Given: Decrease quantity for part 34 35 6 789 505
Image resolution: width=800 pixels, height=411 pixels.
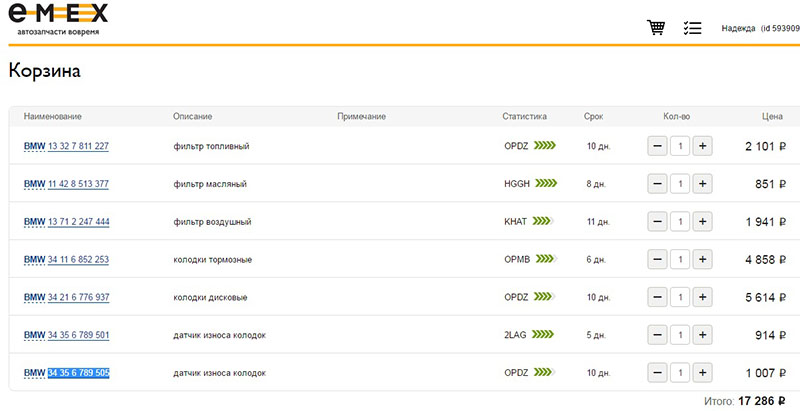Looking at the screenshot, I should point(657,373).
